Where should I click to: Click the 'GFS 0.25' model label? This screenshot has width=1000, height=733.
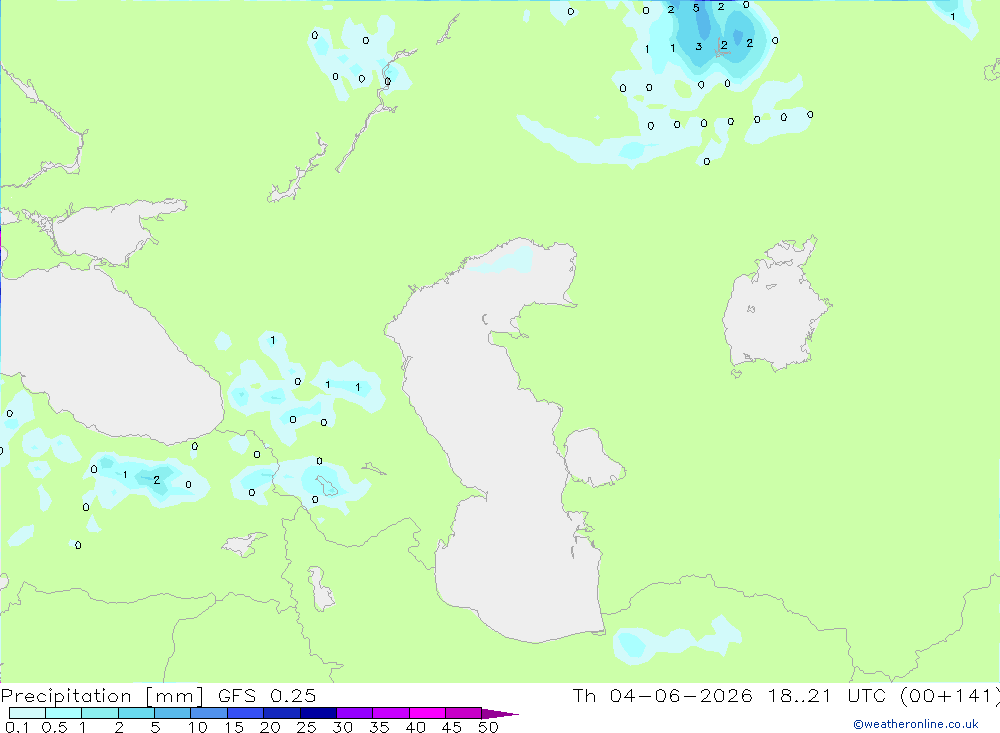pos(267,695)
